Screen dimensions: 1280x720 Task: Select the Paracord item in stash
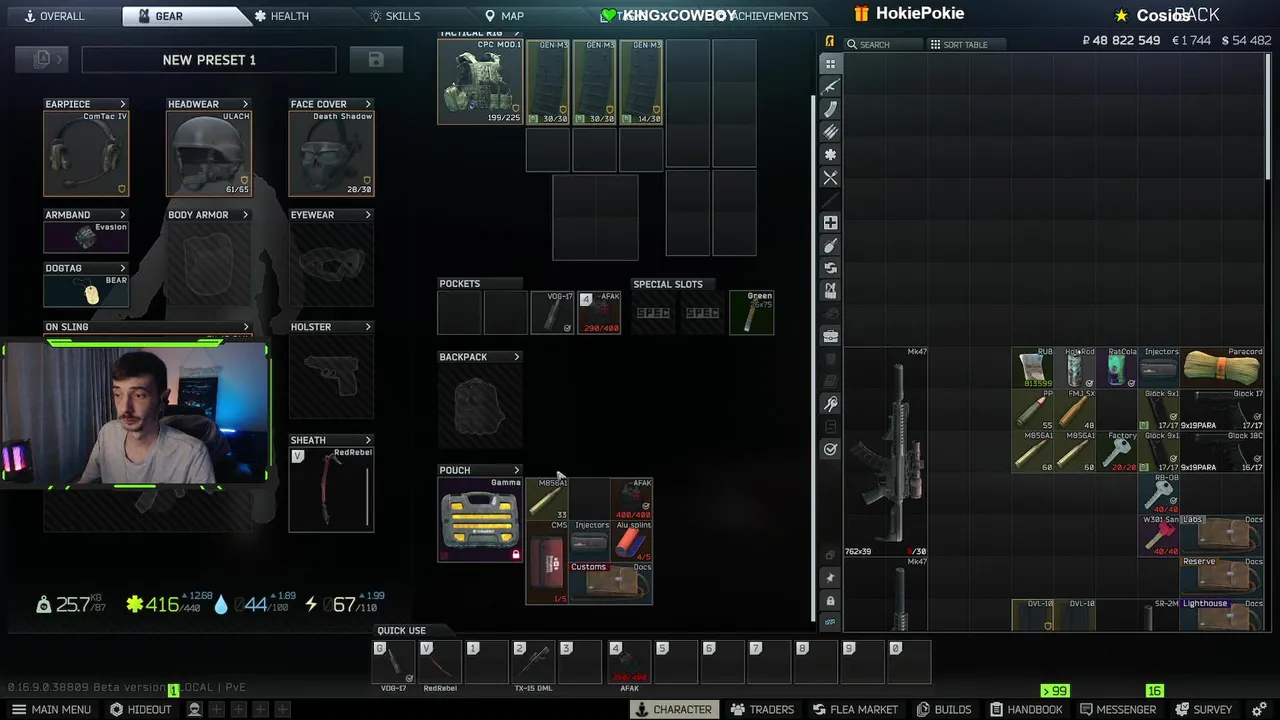[x=1222, y=367]
